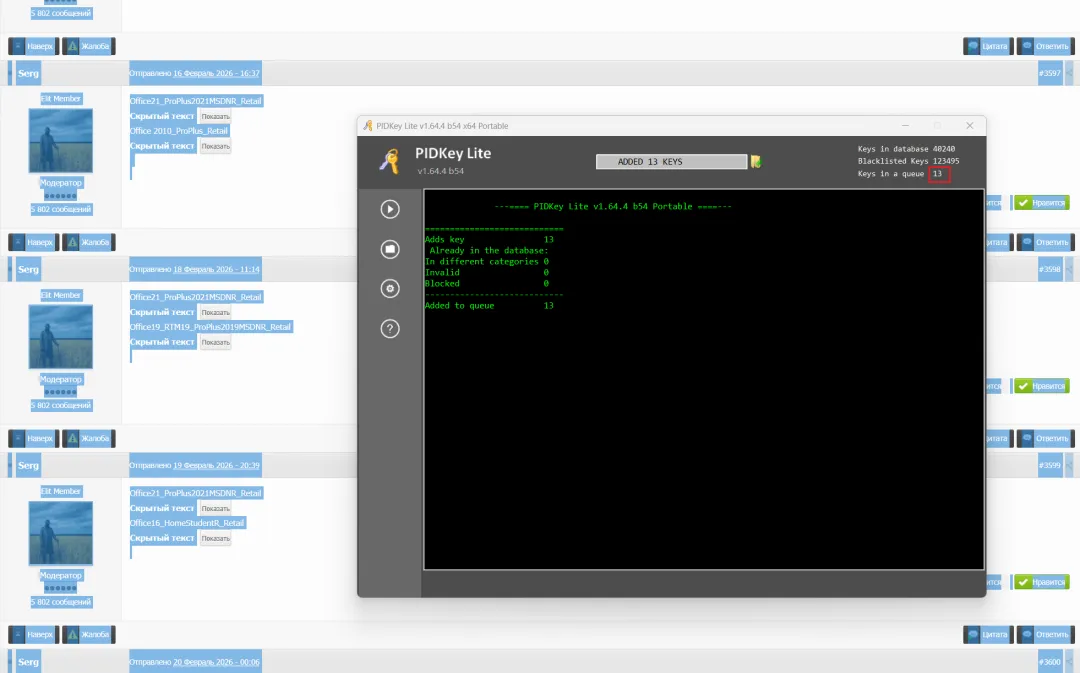Screen dimensions: 1080x673
Task: Click the 'Invalid 0' console line
Action: coord(487,272)
